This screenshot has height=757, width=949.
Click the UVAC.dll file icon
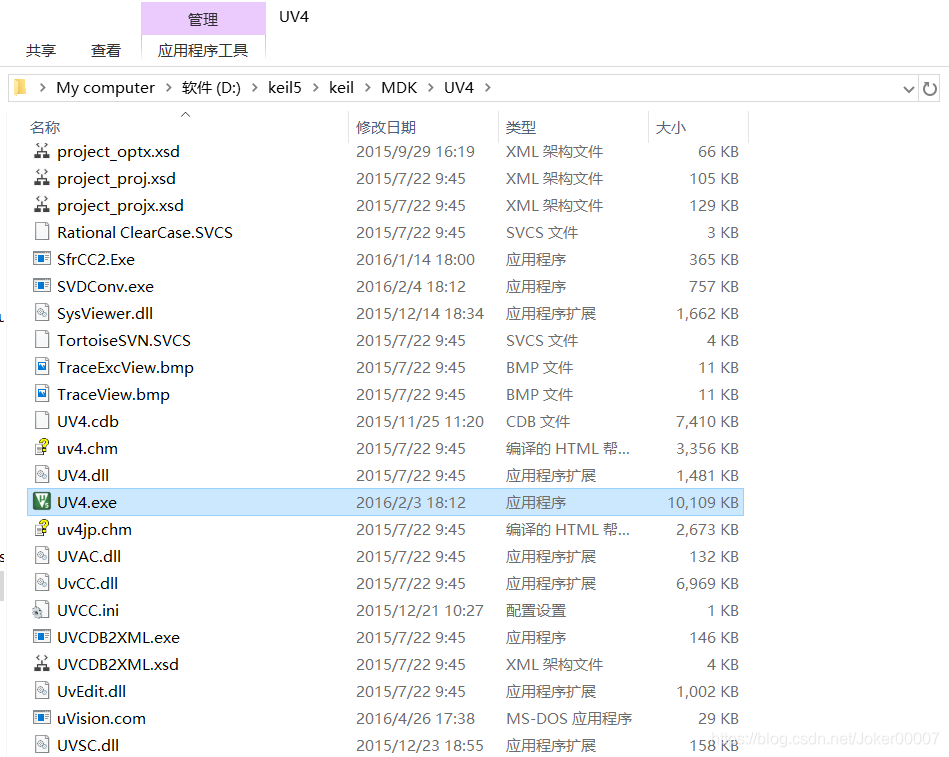click(41, 555)
